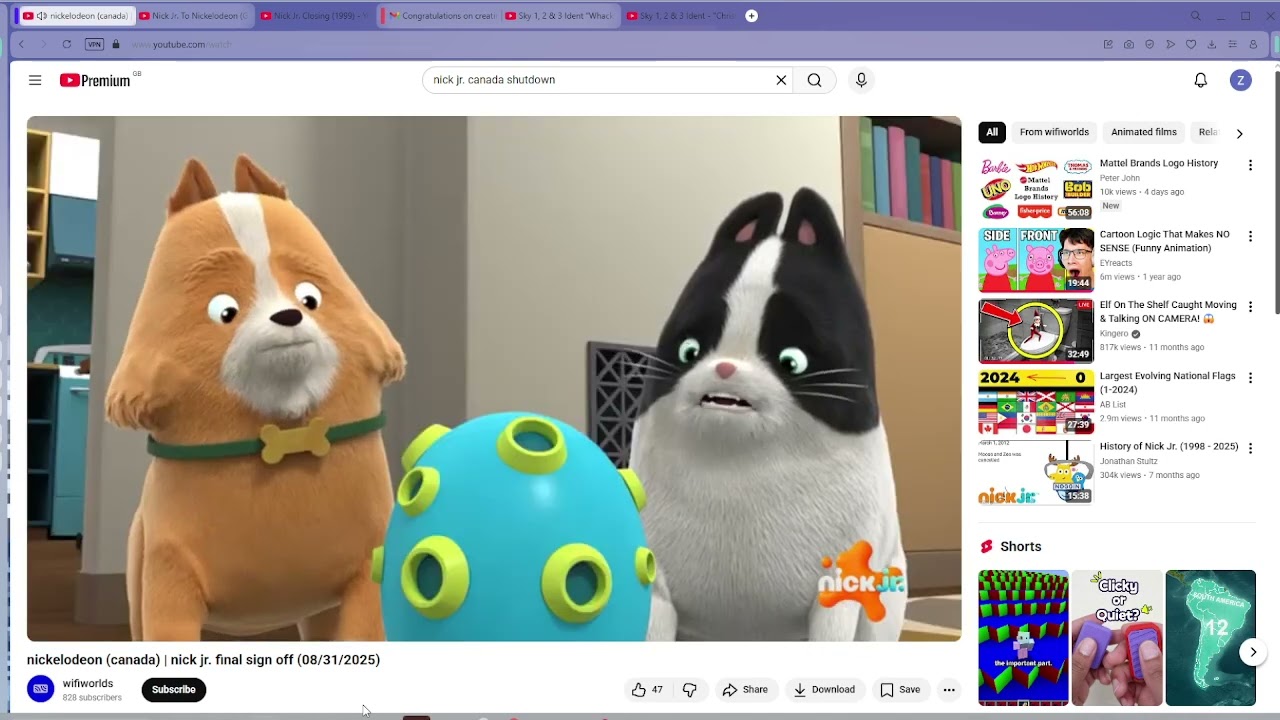
Task: Open options for Mattel Brands Logo History
Action: tap(1250, 165)
